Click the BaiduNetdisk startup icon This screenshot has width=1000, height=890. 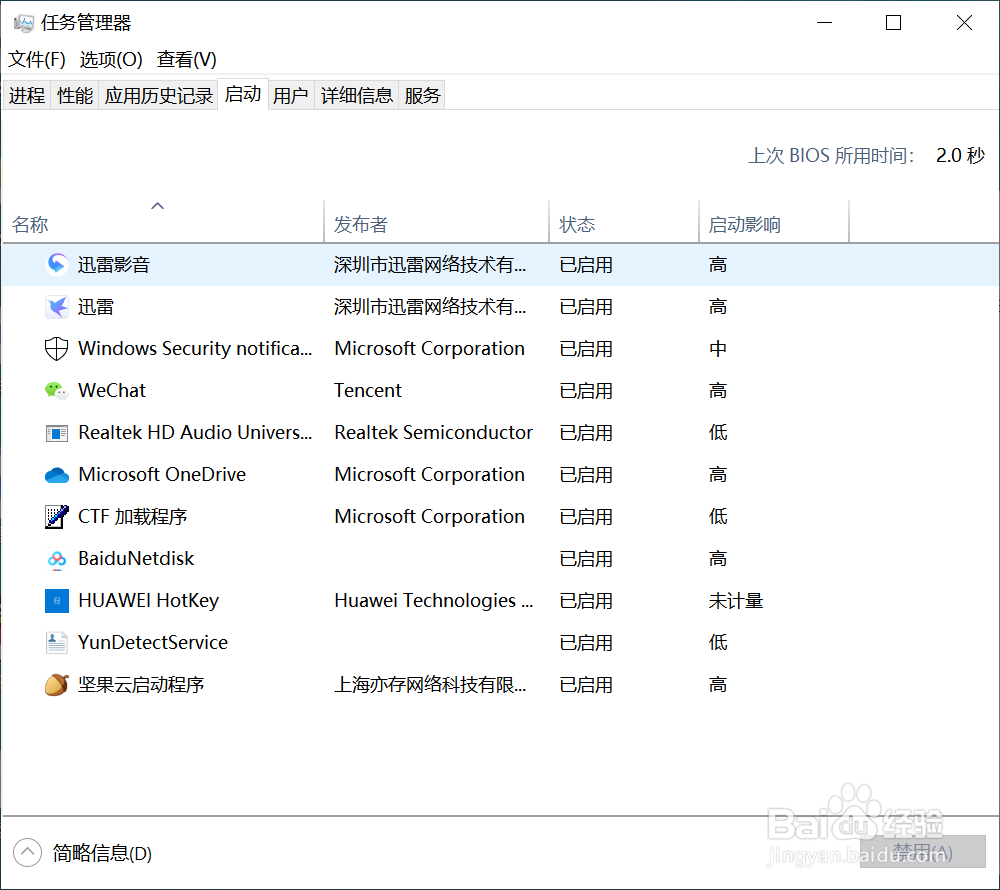[x=57, y=558]
